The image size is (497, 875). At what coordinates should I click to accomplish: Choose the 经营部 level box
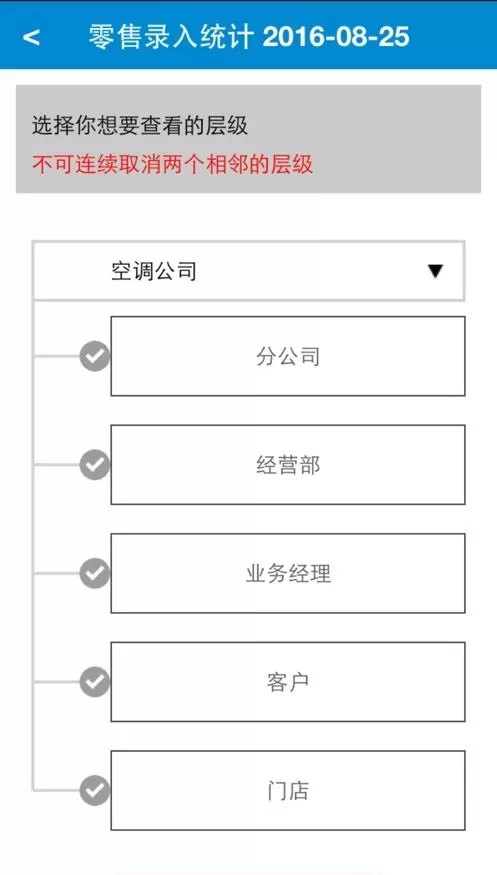288,465
